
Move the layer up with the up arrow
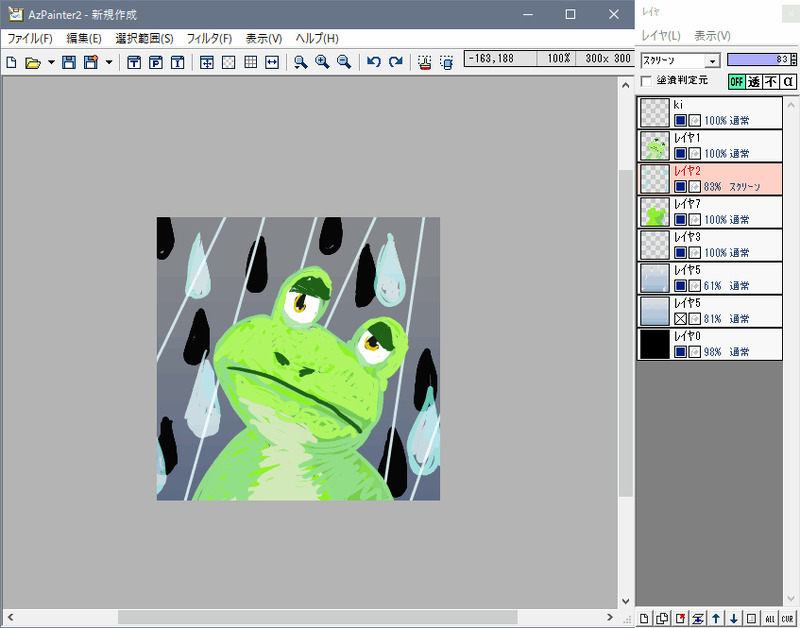coord(716,618)
